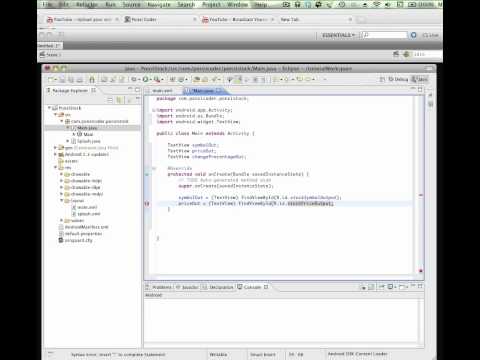Minimize the editor area
The height and width of the screenshot is (360, 480).
(413, 89)
